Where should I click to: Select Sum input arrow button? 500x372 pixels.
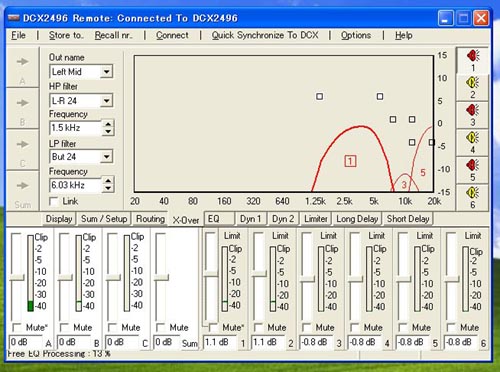[x=22, y=192]
